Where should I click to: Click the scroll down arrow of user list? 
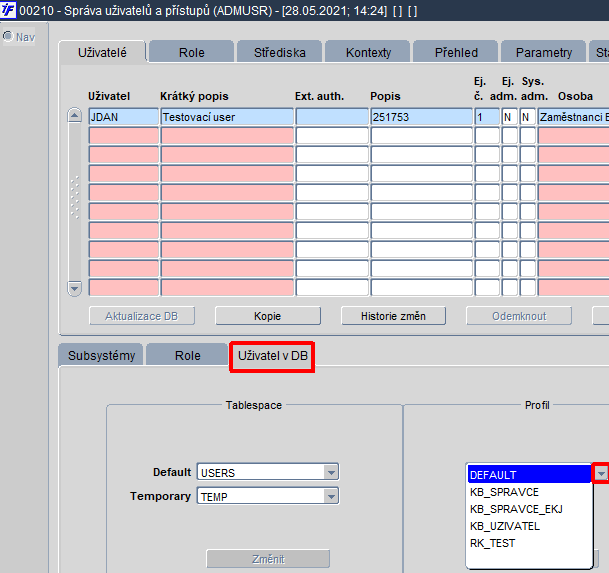point(74,288)
